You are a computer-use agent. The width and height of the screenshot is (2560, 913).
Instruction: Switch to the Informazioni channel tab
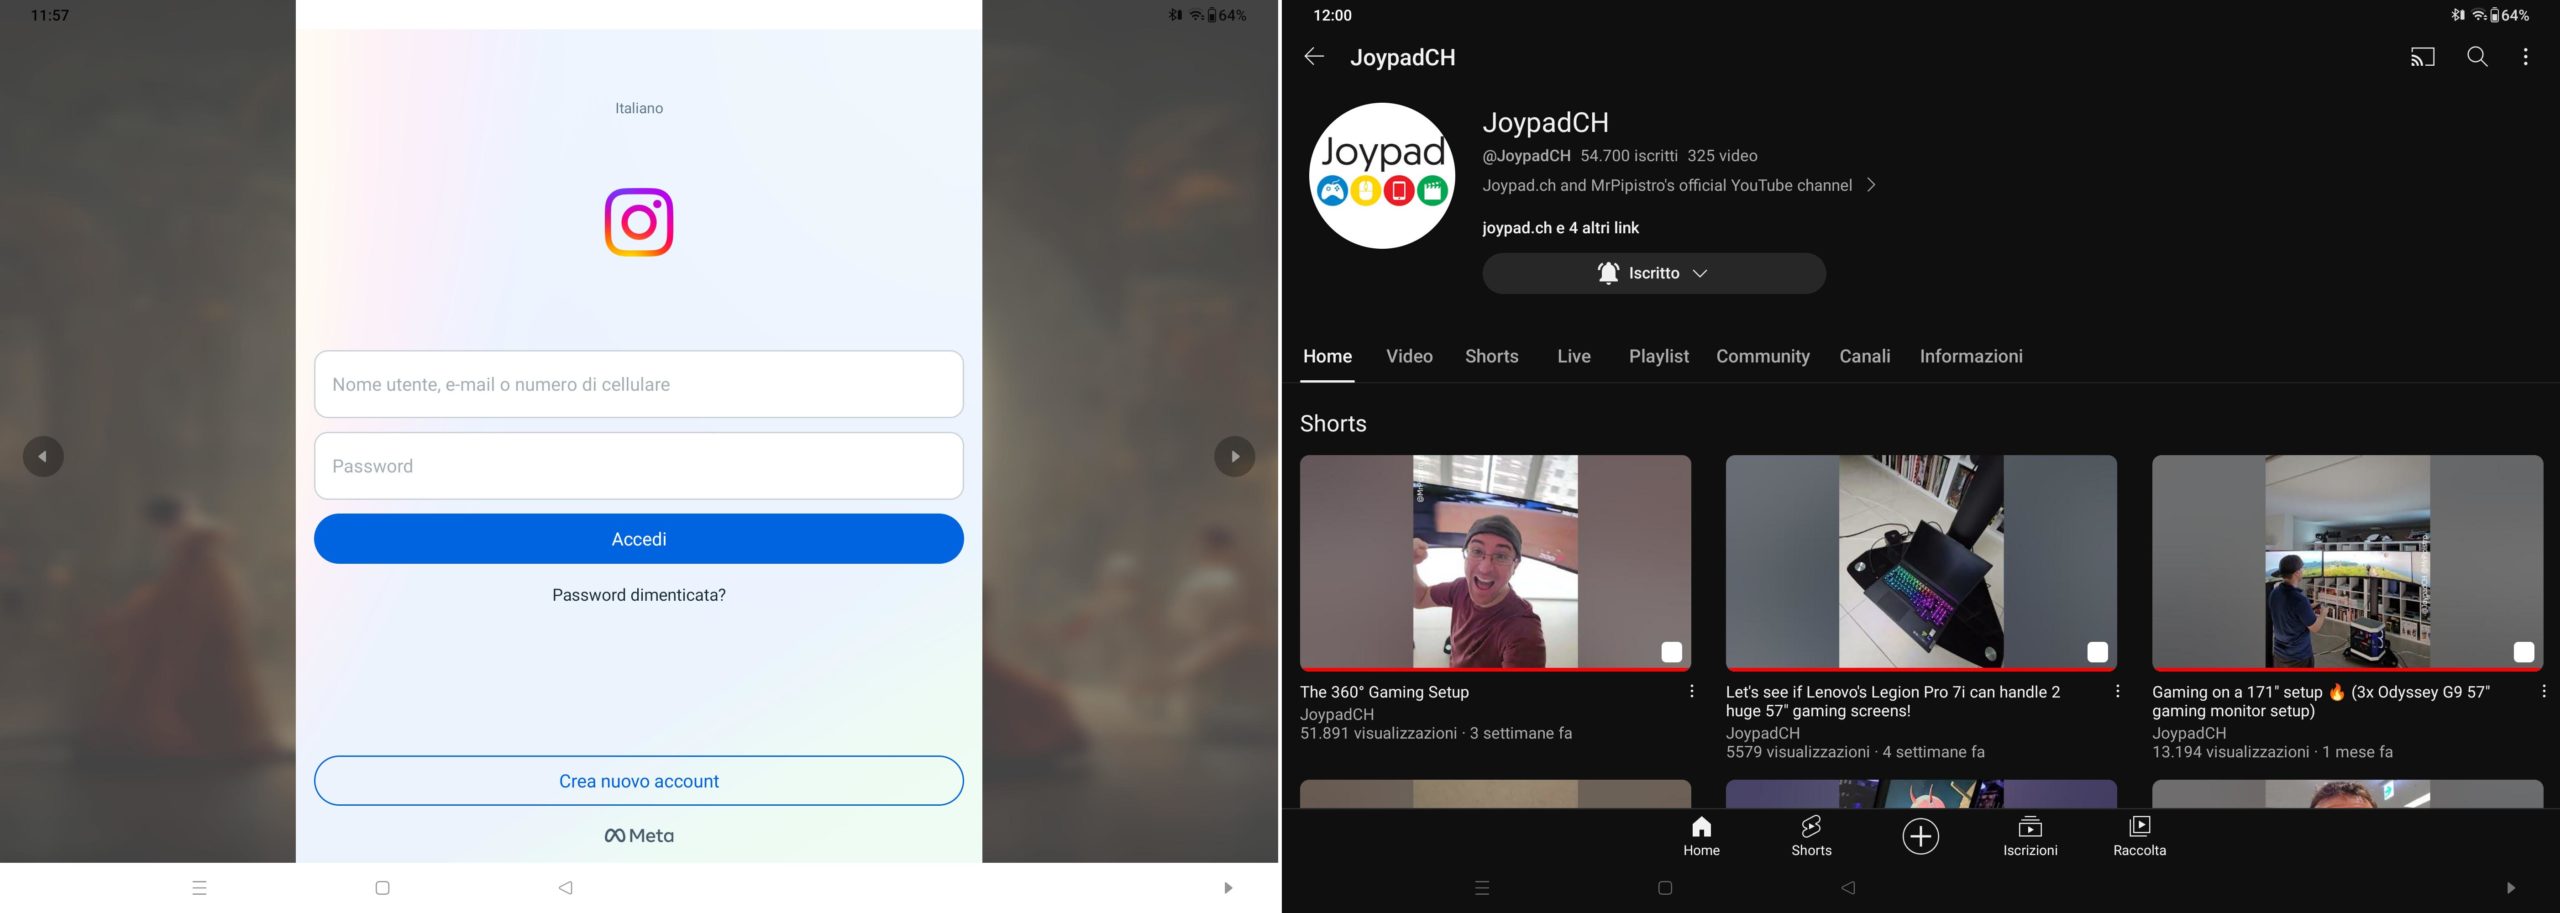pos(1970,357)
